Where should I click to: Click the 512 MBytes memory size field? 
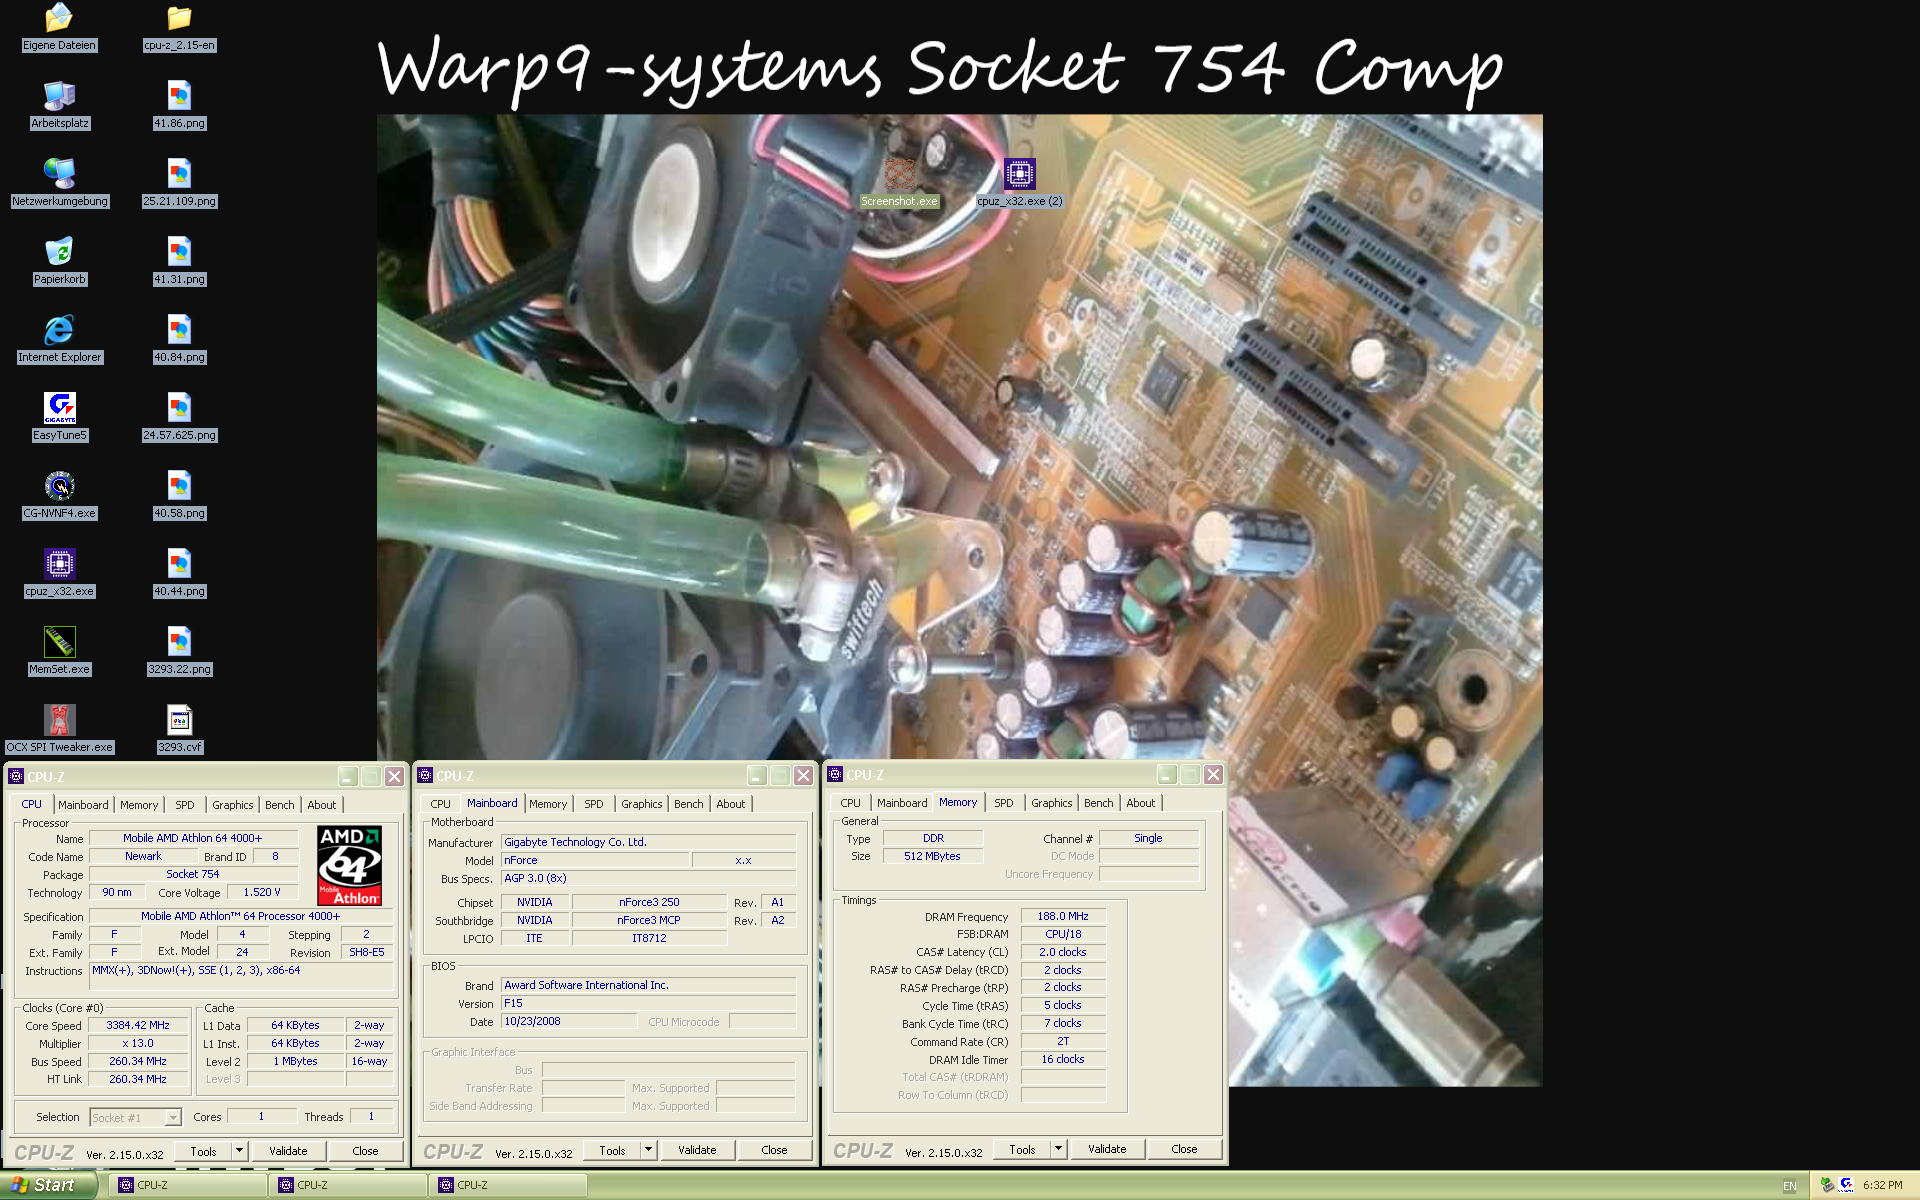(x=932, y=856)
